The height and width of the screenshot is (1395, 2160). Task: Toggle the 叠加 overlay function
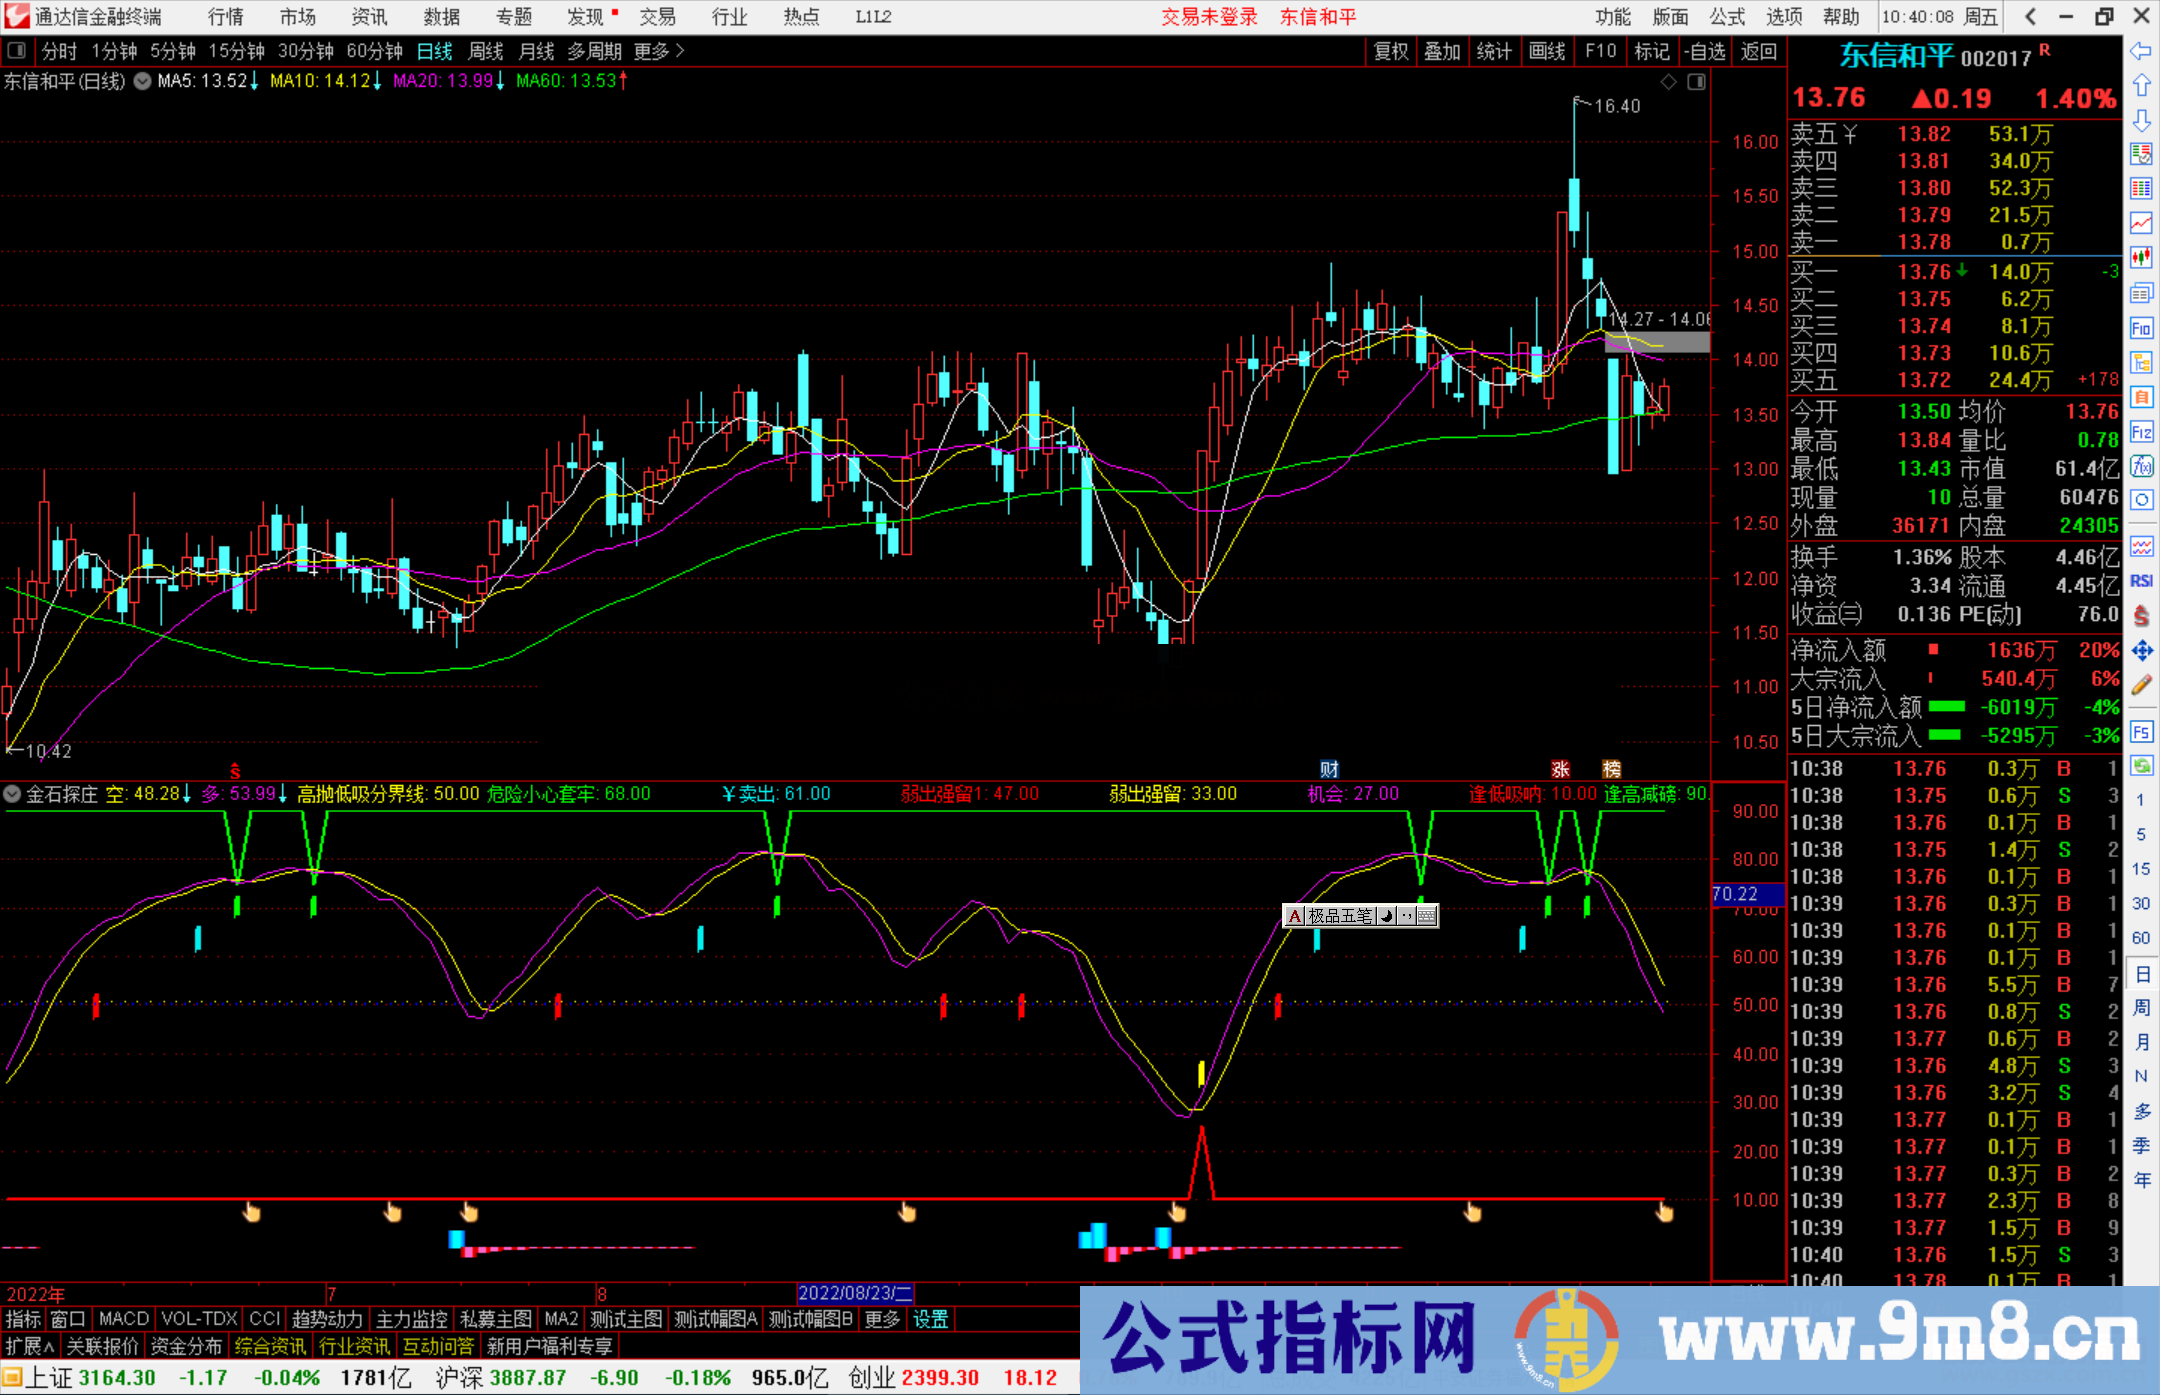click(1443, 51)
